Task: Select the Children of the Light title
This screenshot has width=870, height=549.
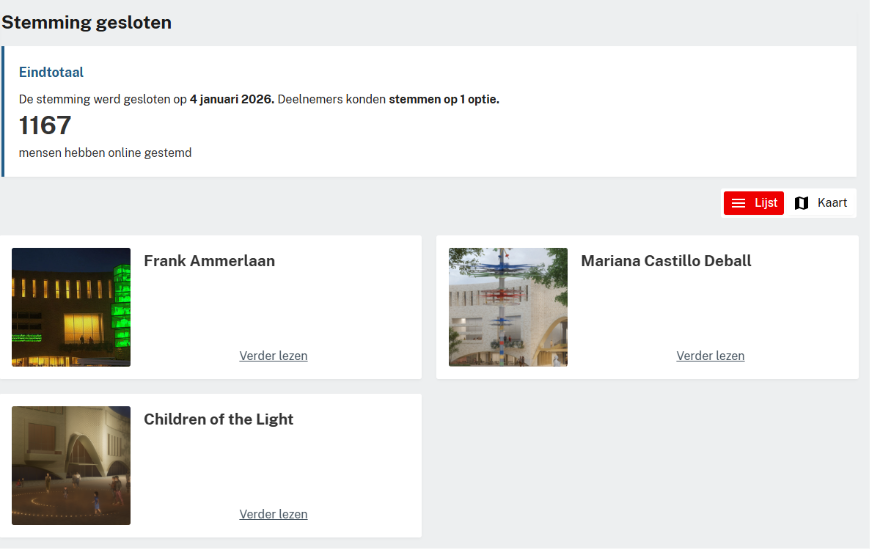Action: pyautogui.click(x=219, y=419)
